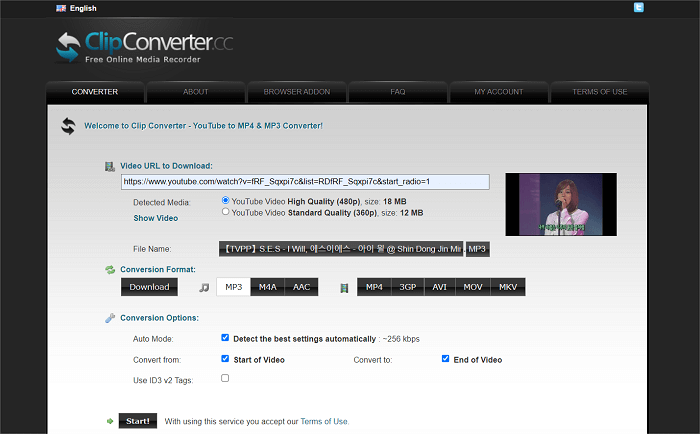
Task: Choose MOV conversion format
Action: tap(473, 287)
